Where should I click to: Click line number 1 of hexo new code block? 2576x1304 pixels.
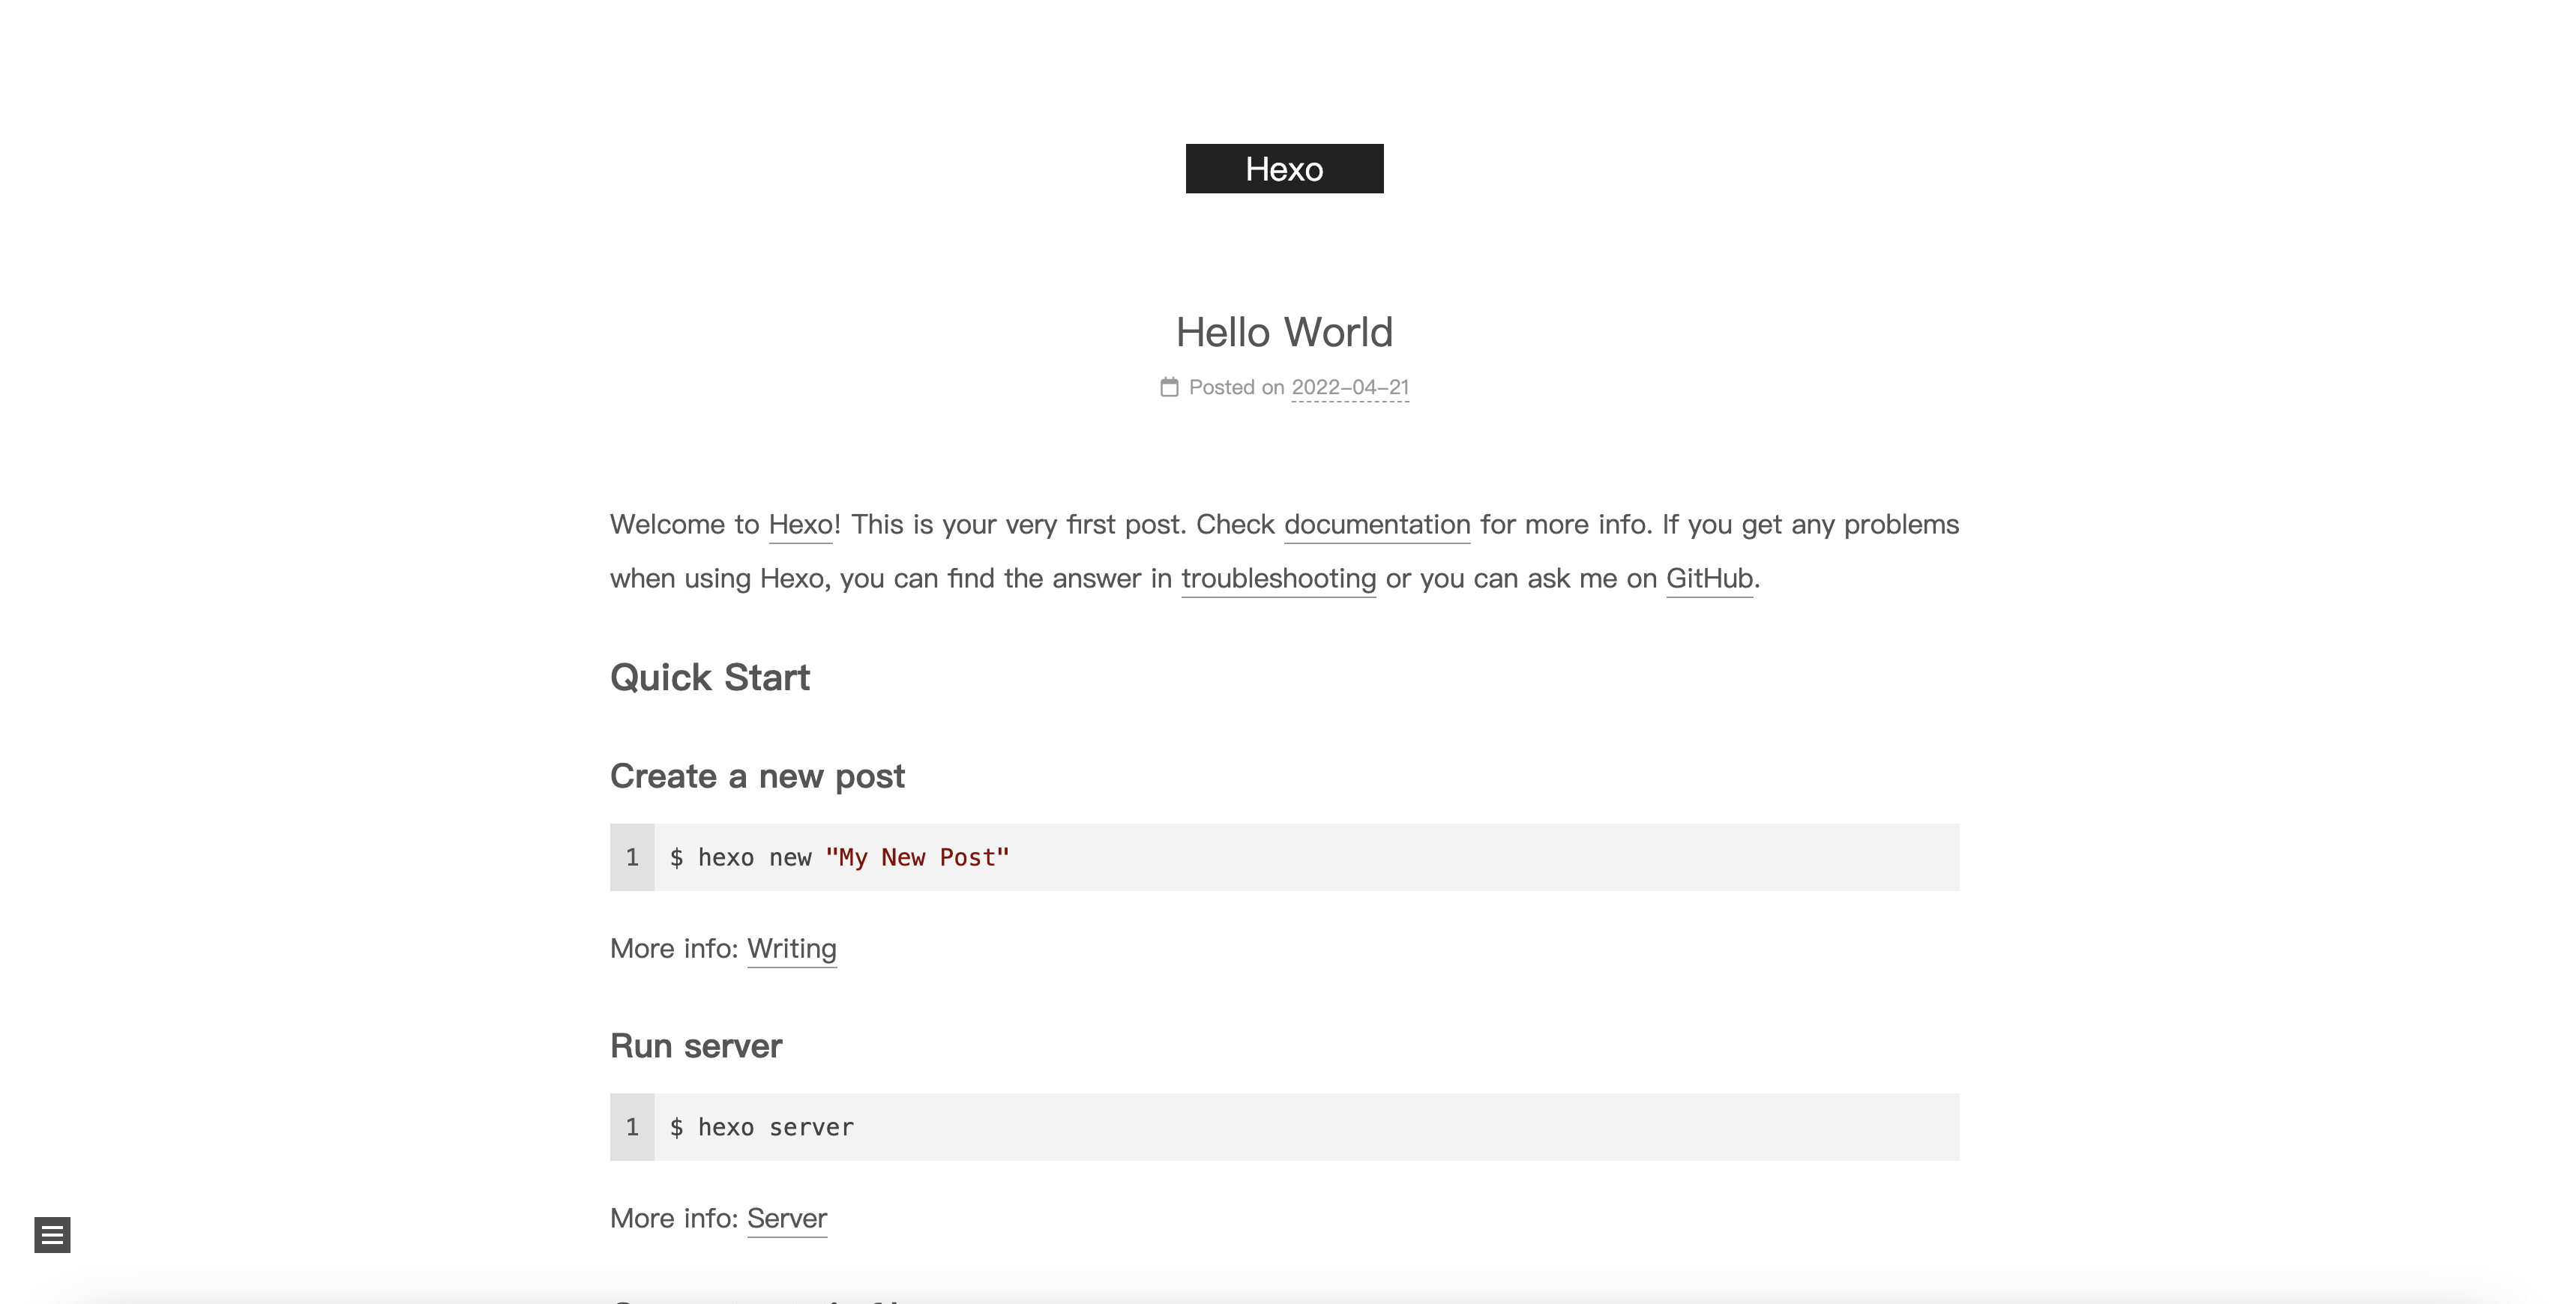pos(632,858)
